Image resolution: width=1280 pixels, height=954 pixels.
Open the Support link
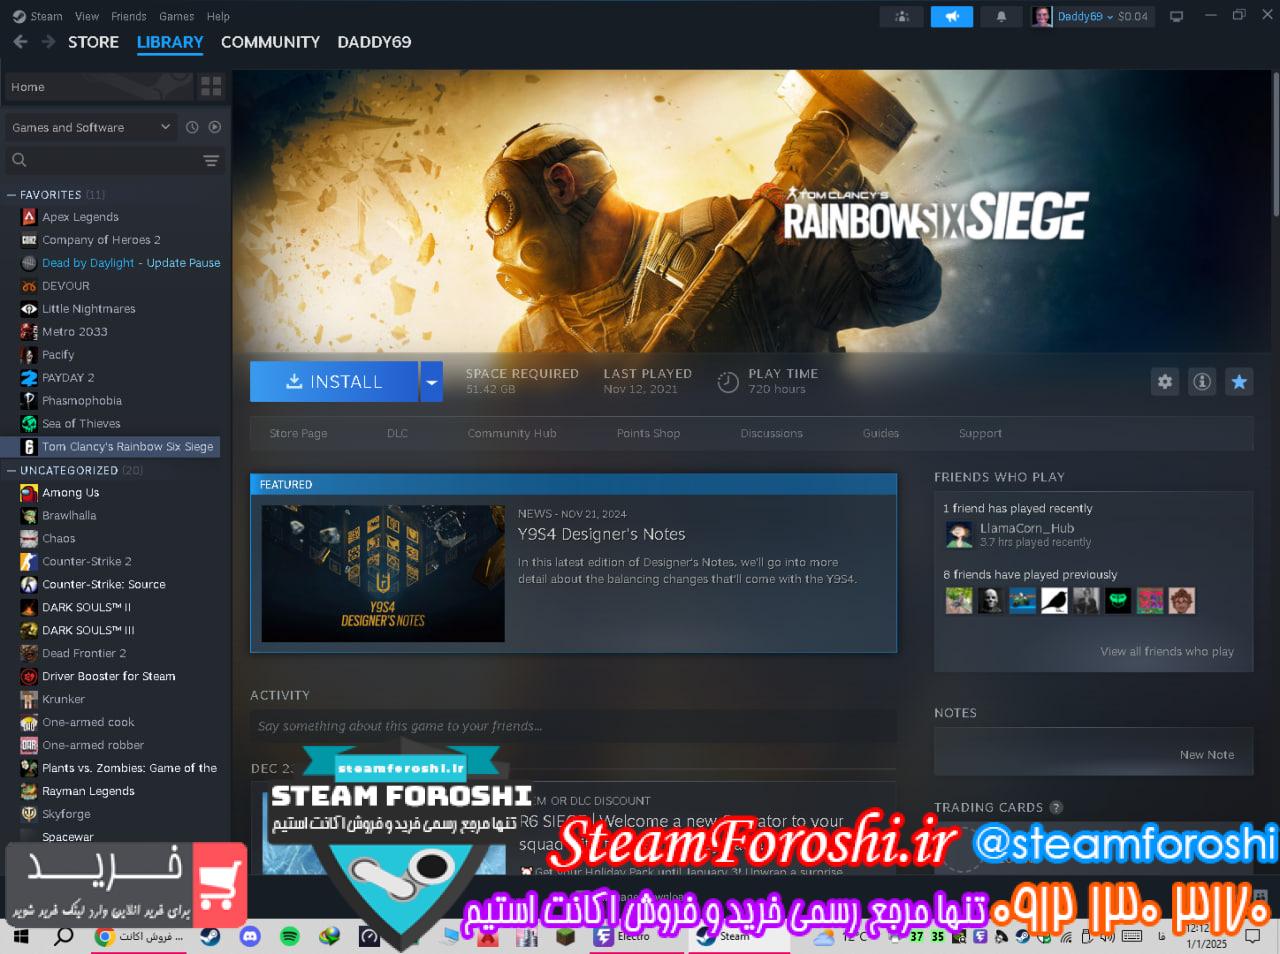coord(980,433)
